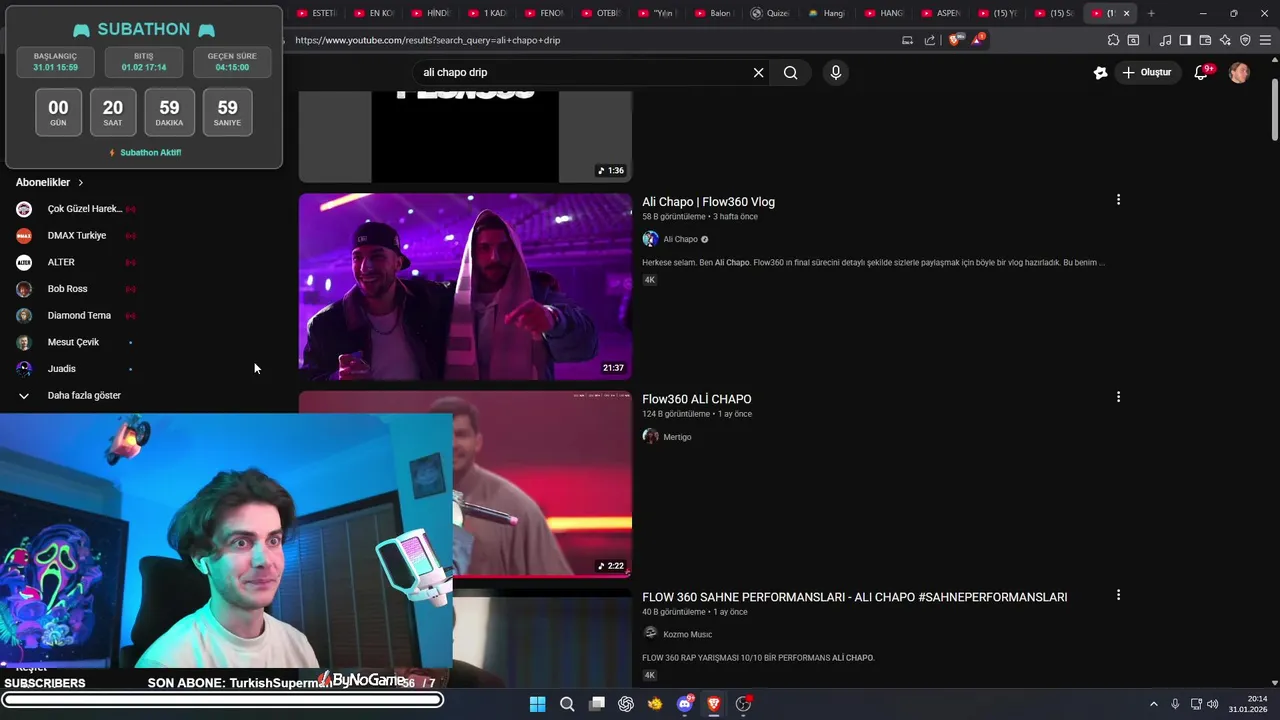Open a new browser tab with plus

(1151, 13)
